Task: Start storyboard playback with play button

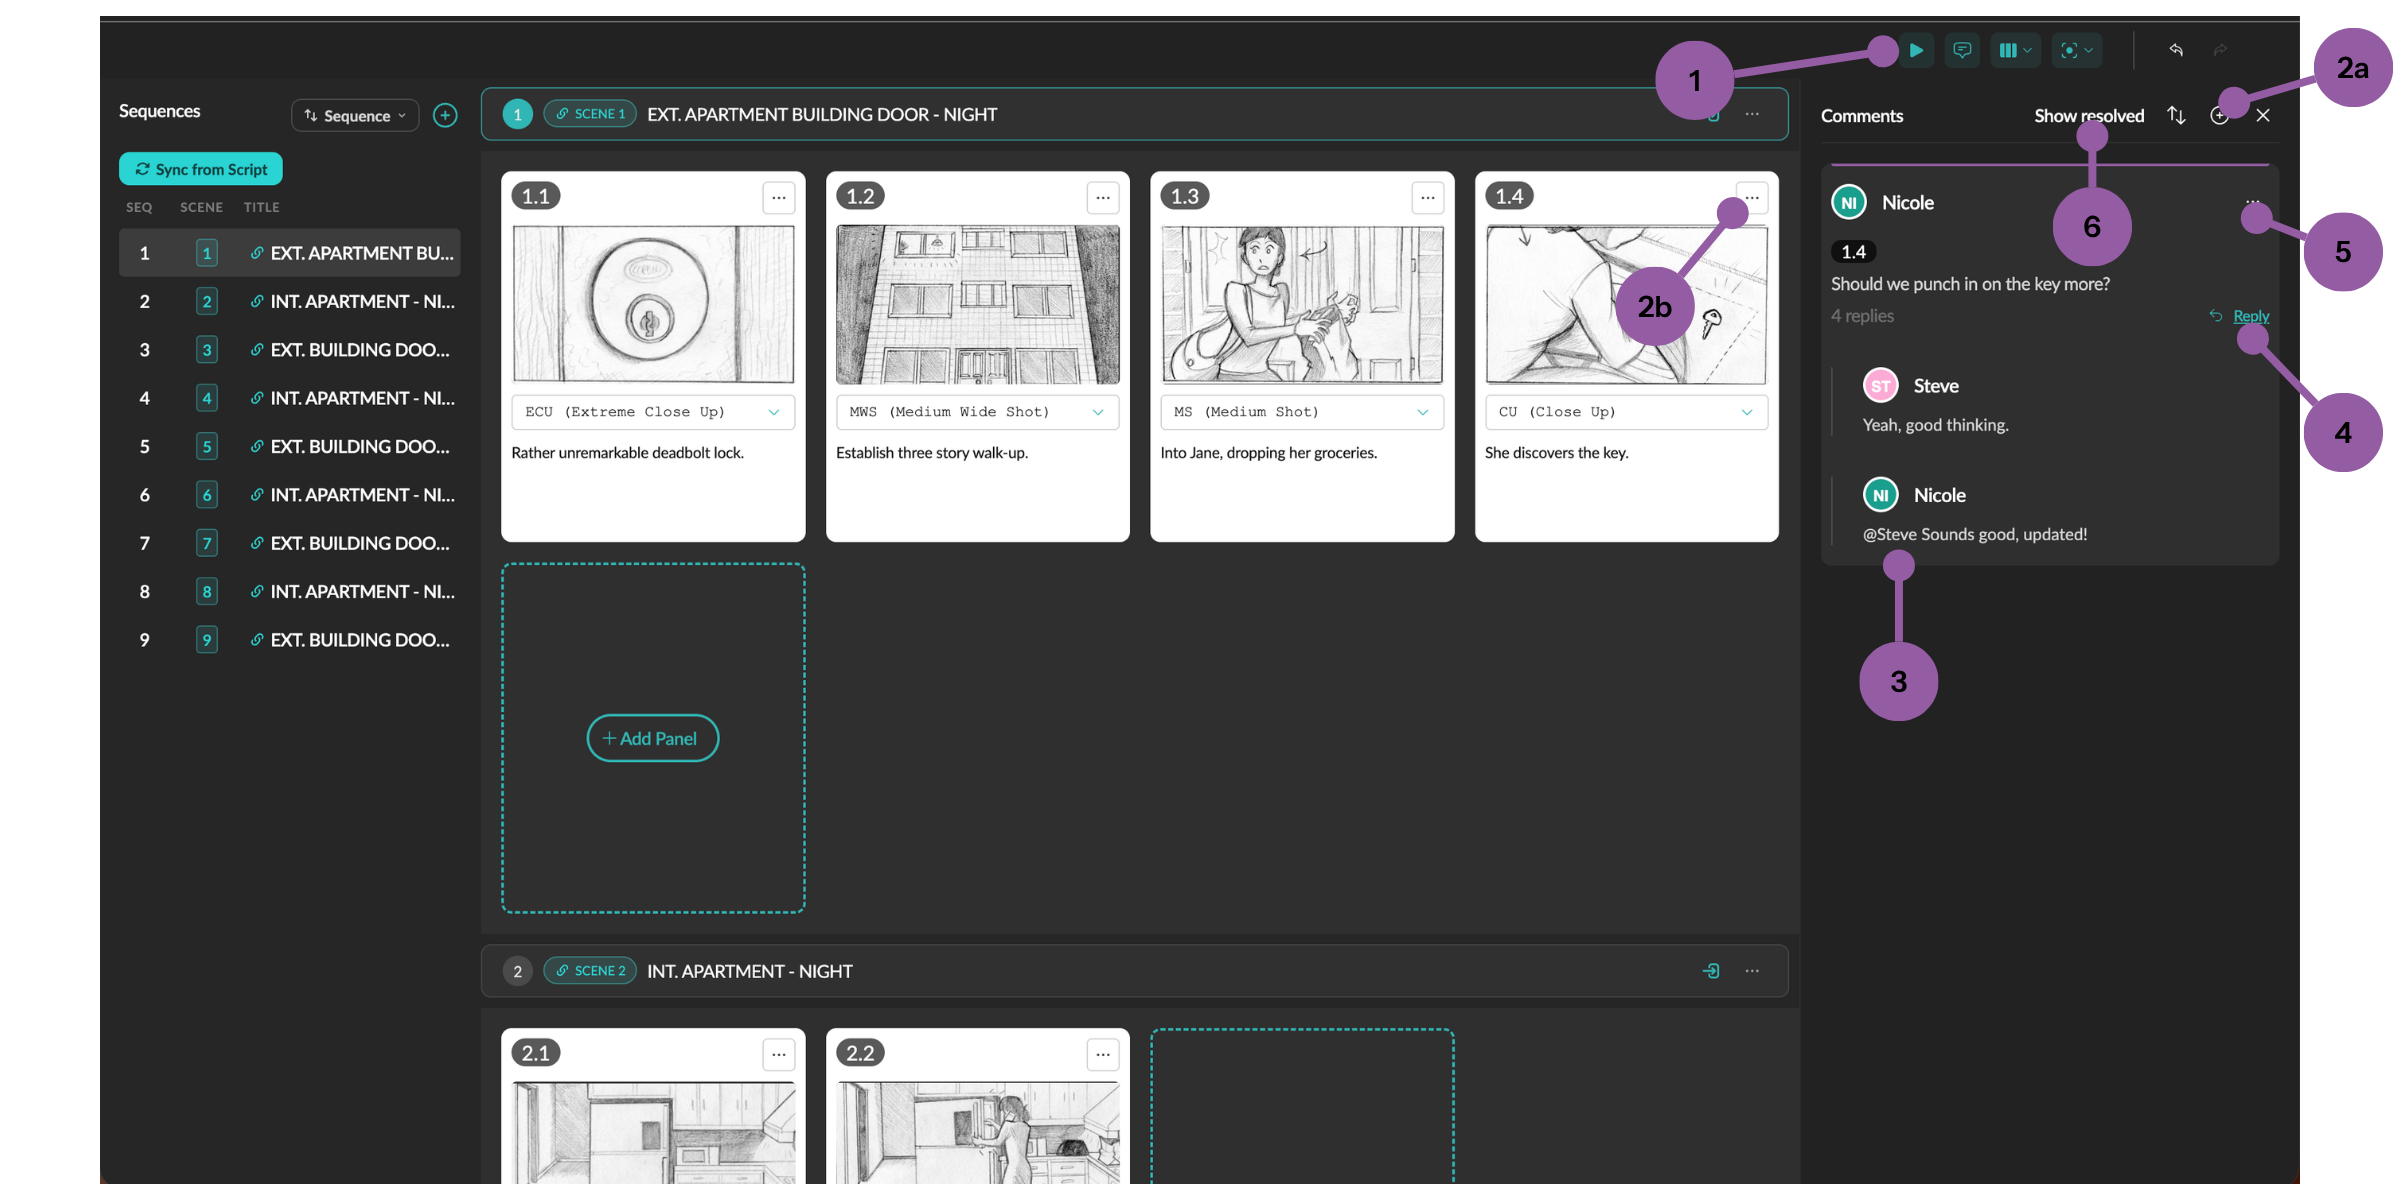Action: tap(1916, 50)
